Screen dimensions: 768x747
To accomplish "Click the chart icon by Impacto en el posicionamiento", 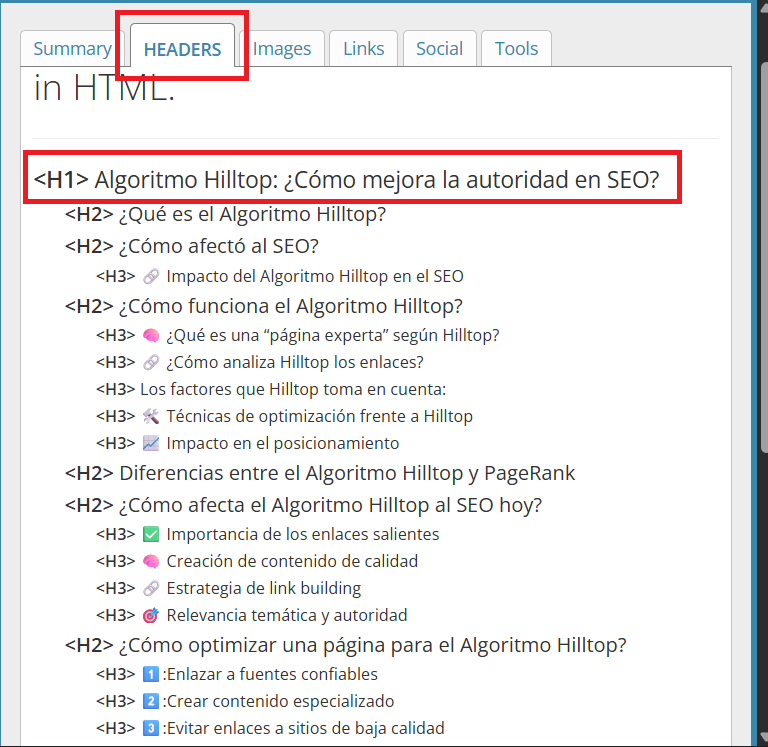I will point(151,443).
